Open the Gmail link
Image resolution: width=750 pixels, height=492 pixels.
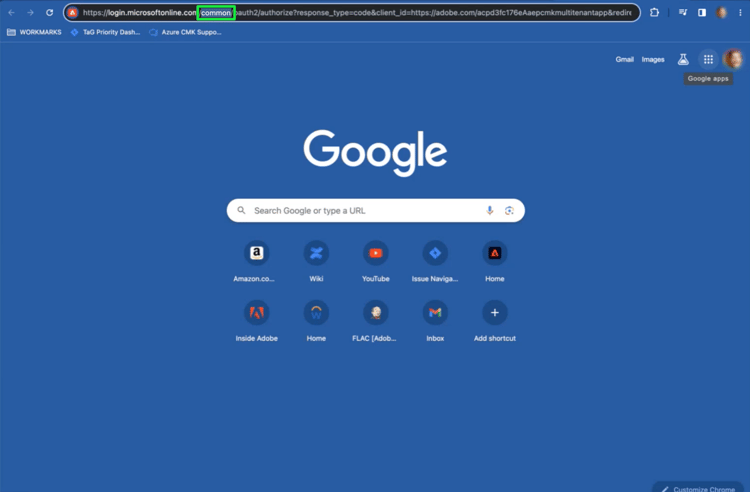(624, 59)
